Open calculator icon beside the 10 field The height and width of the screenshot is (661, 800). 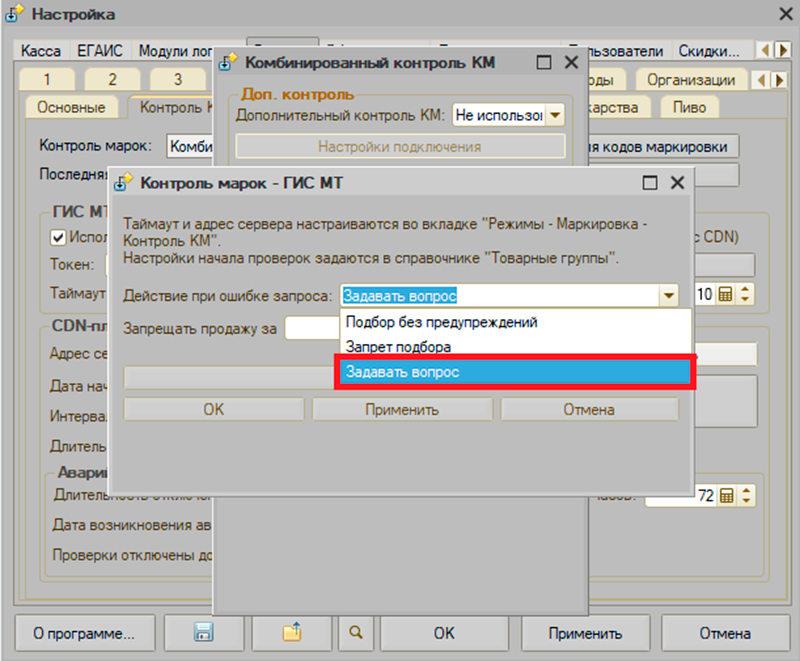coord(726,294)
